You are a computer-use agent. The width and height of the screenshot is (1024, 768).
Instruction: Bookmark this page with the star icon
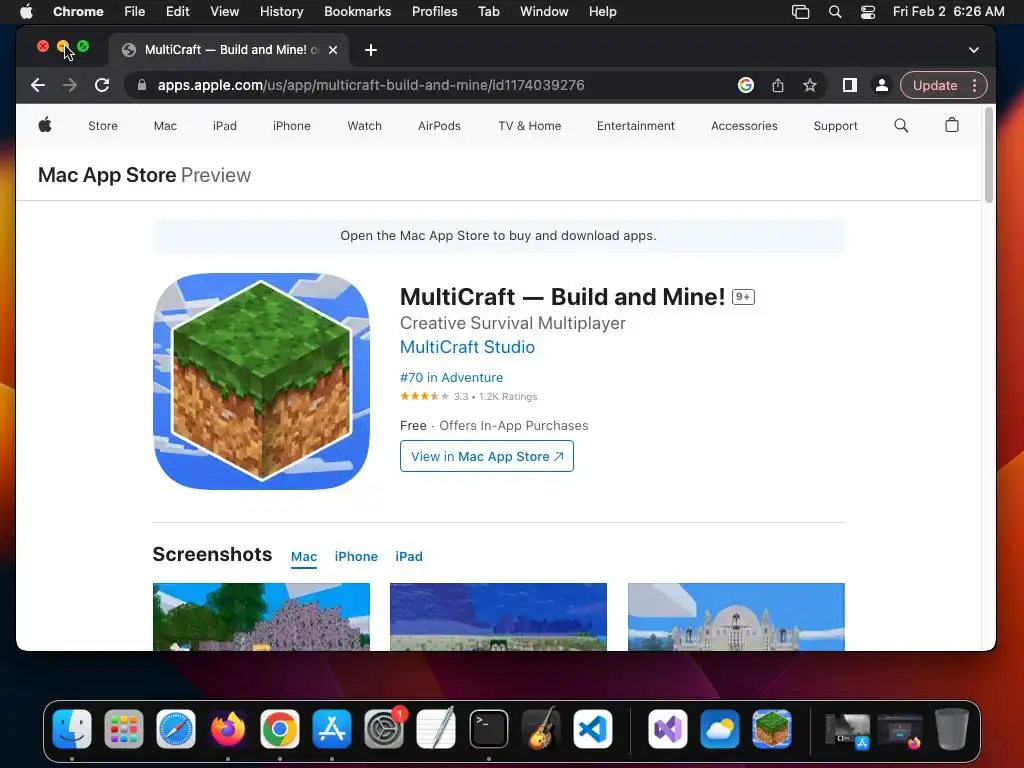click(x=810, y=85)
